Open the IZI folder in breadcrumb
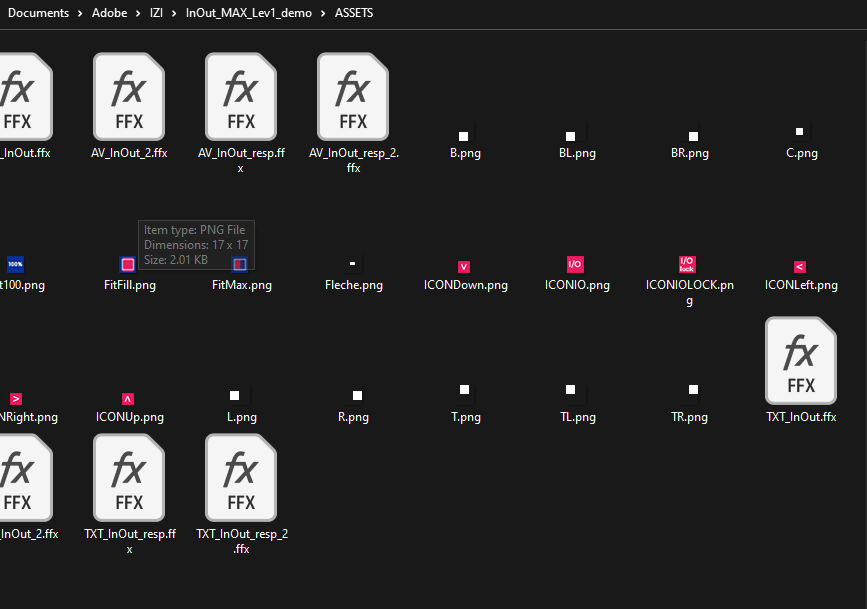The width and height of the screenshot is (867, 609). 156,13
